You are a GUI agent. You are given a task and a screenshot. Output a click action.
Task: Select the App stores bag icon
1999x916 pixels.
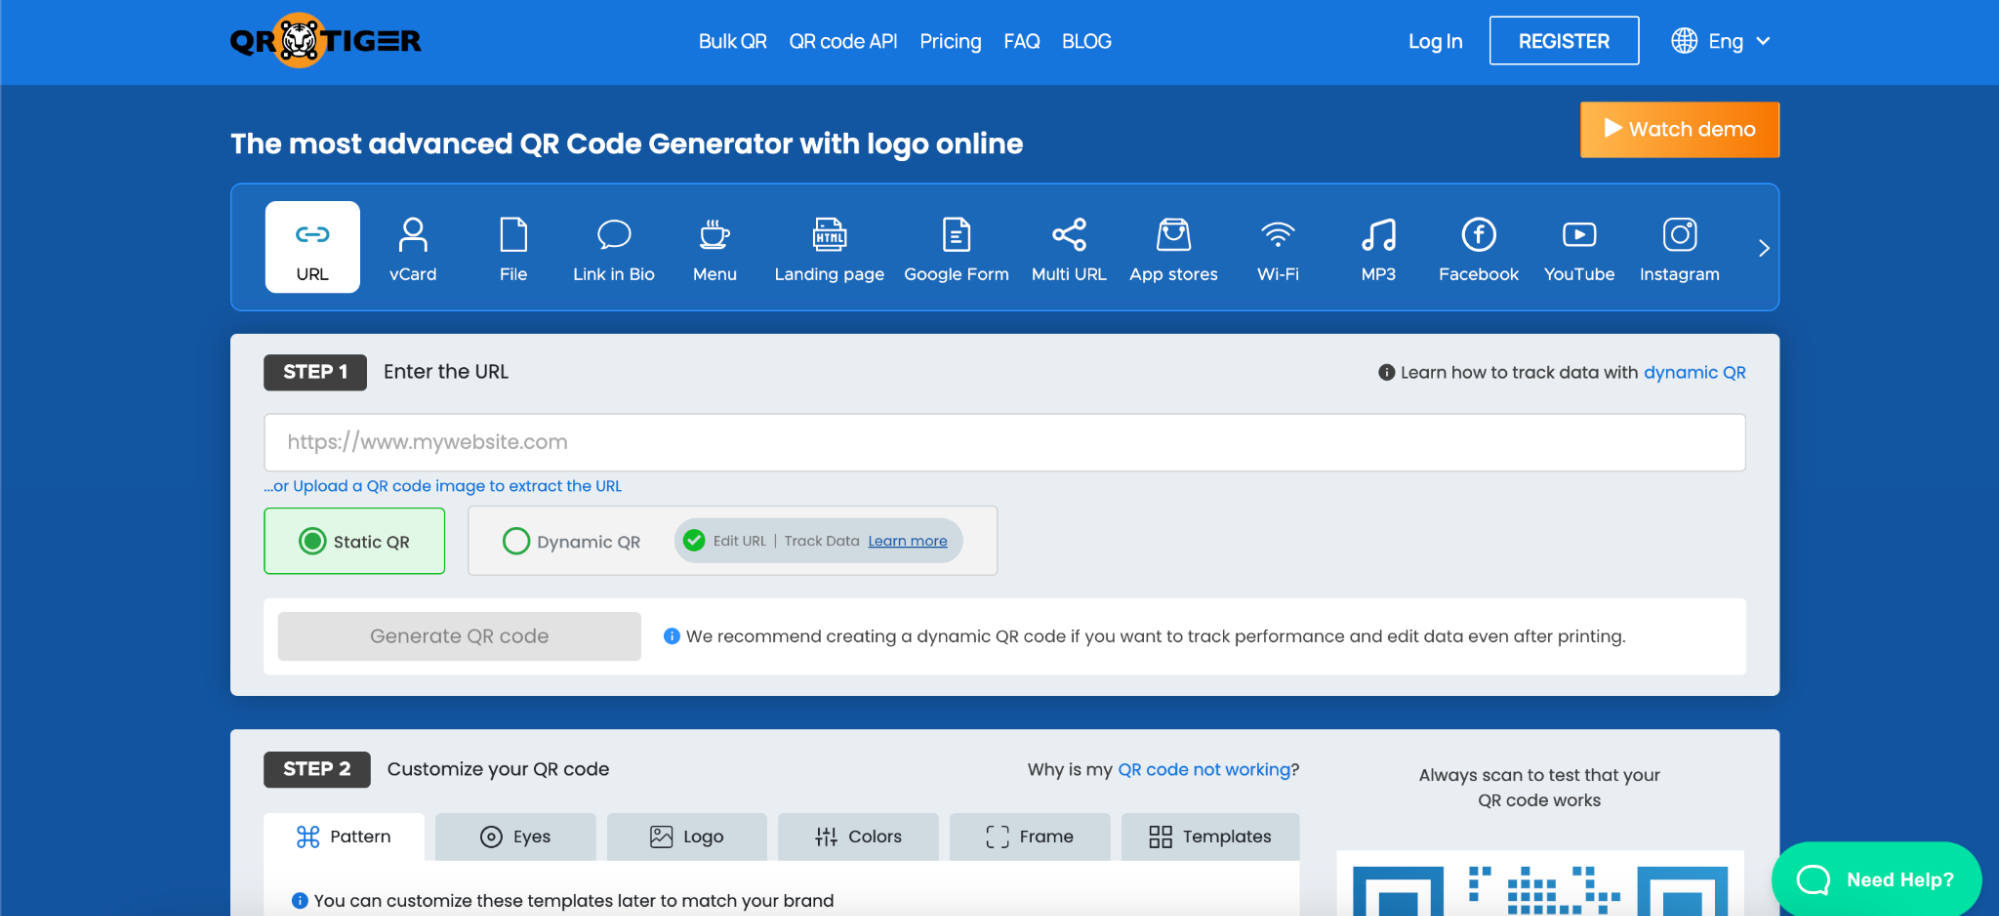click(x=1173, y=235)
